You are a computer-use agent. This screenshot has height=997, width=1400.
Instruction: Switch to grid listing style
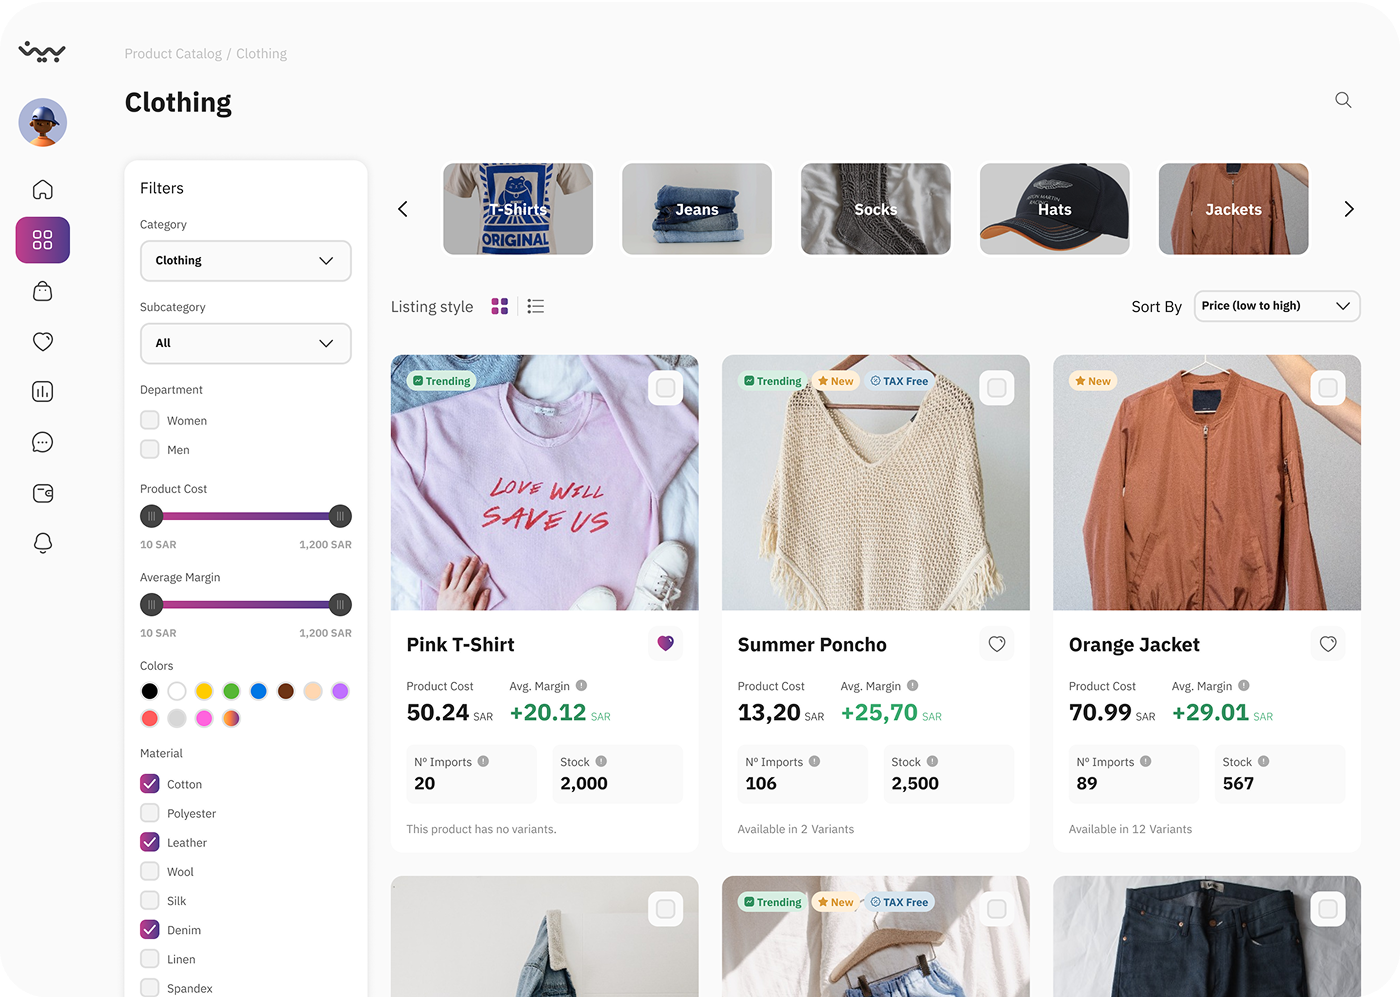pos(500,306)
